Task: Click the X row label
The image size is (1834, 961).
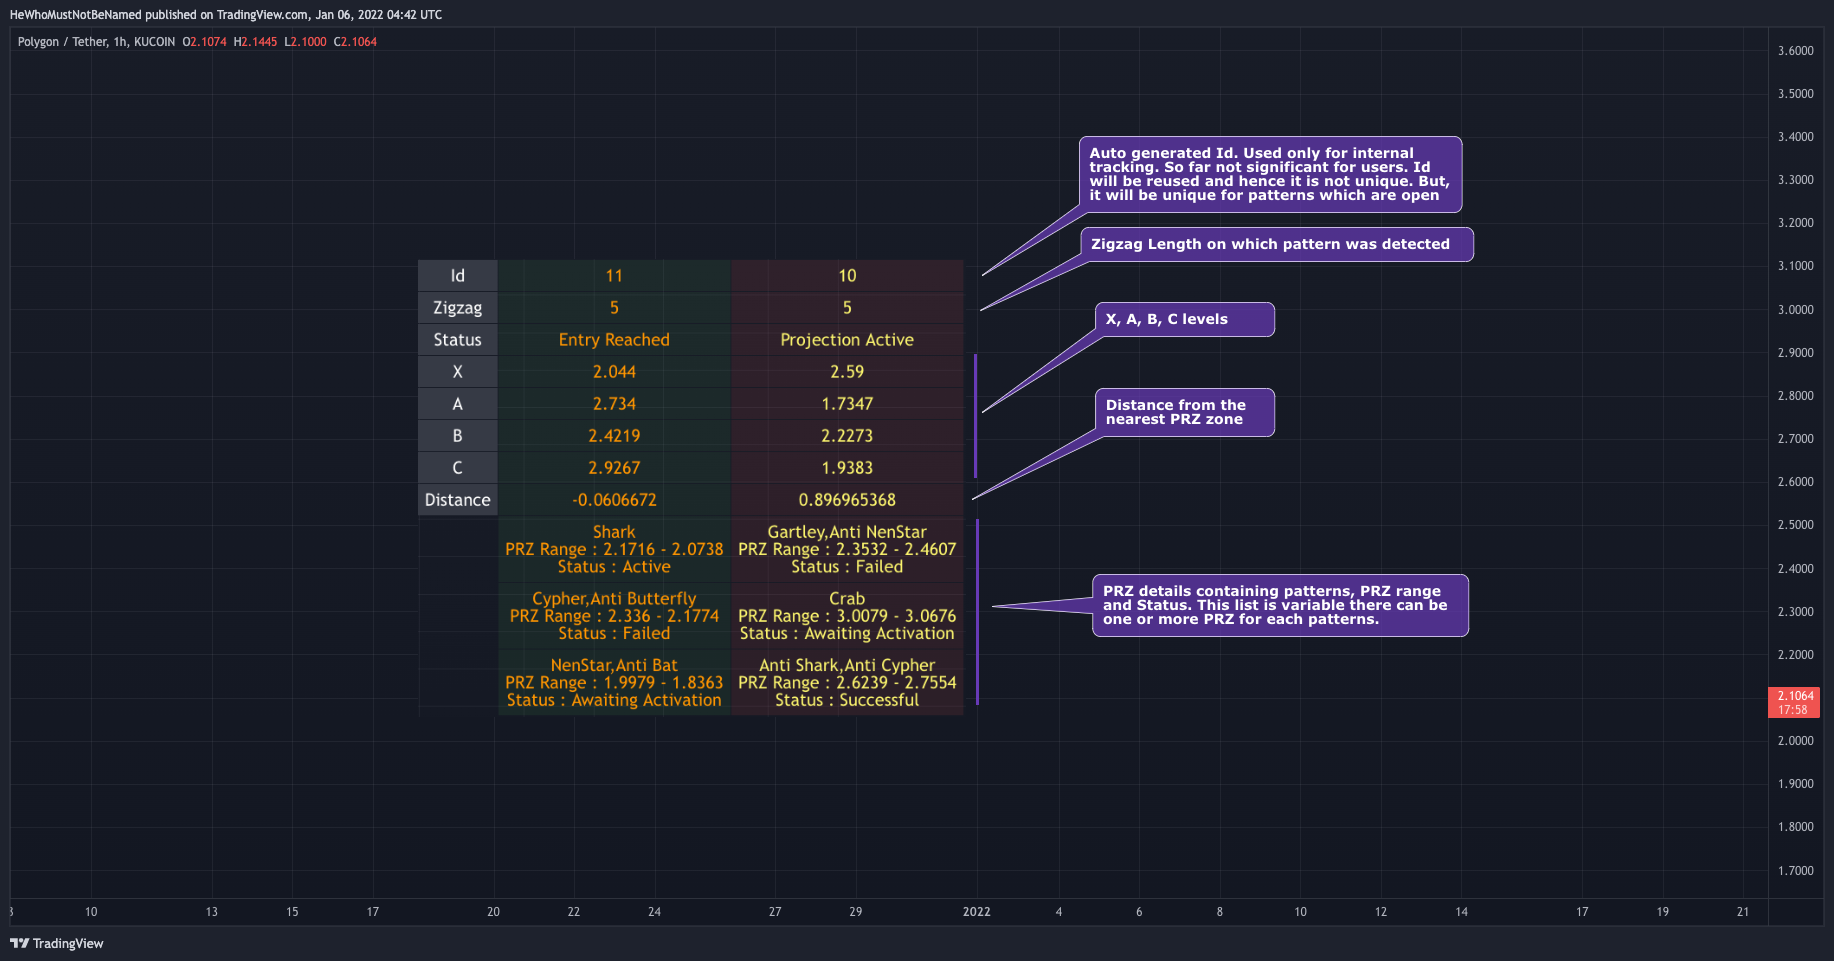Action: (457, 372)
